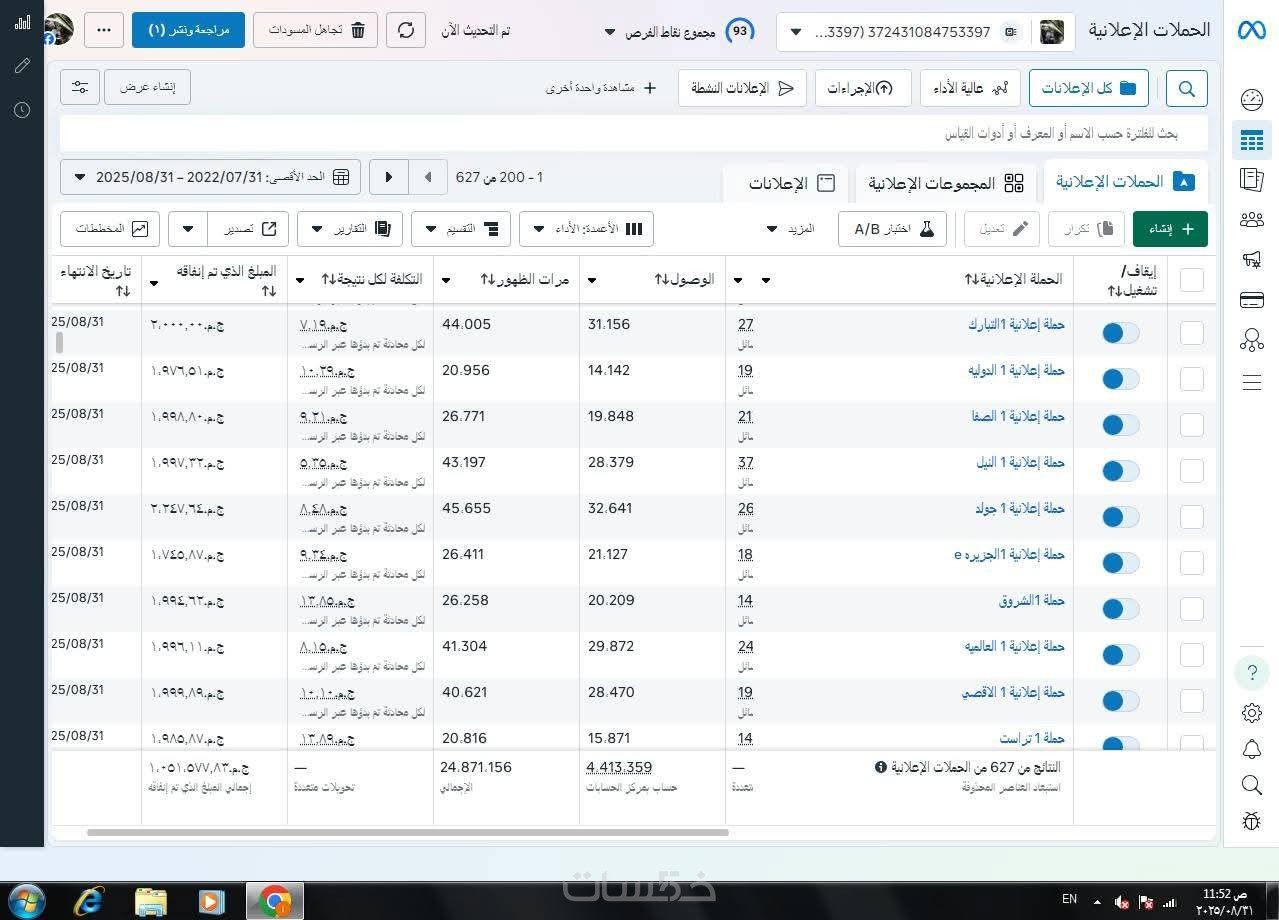Check the select all campaigns header checkbox
This screenshot has width=1279, height=920.
1191,280
